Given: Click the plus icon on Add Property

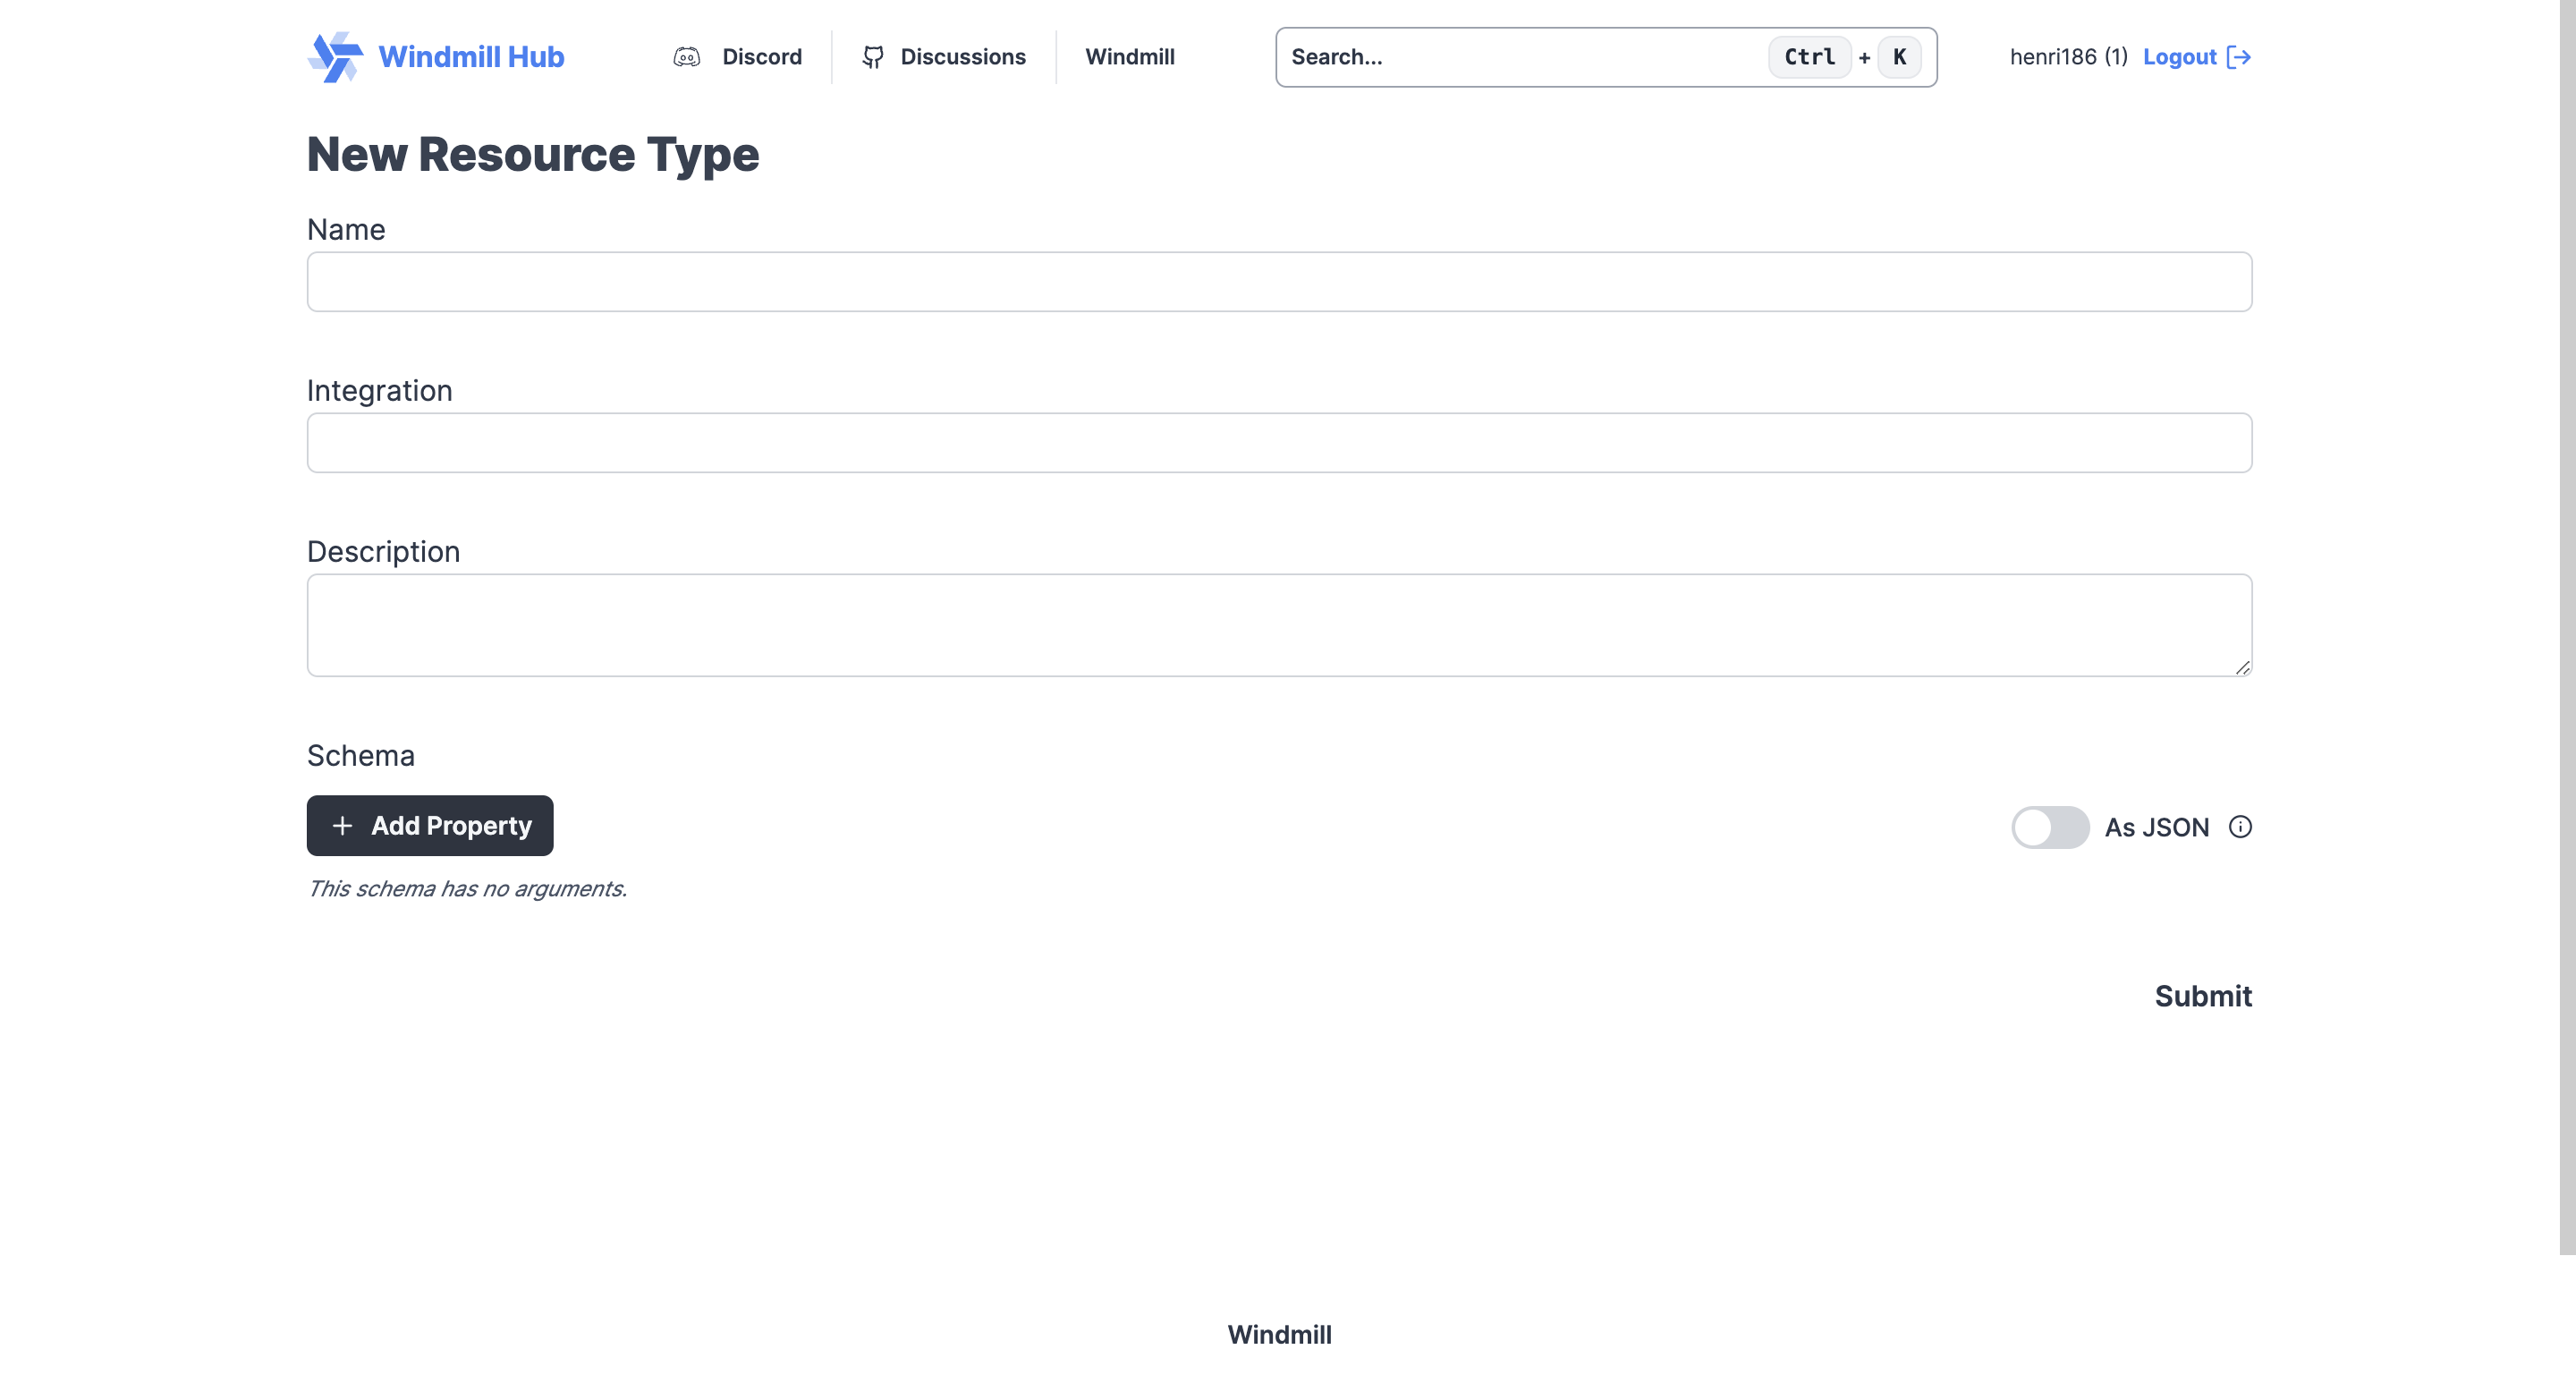Looking at the screenshot, I should pos(343,826).
